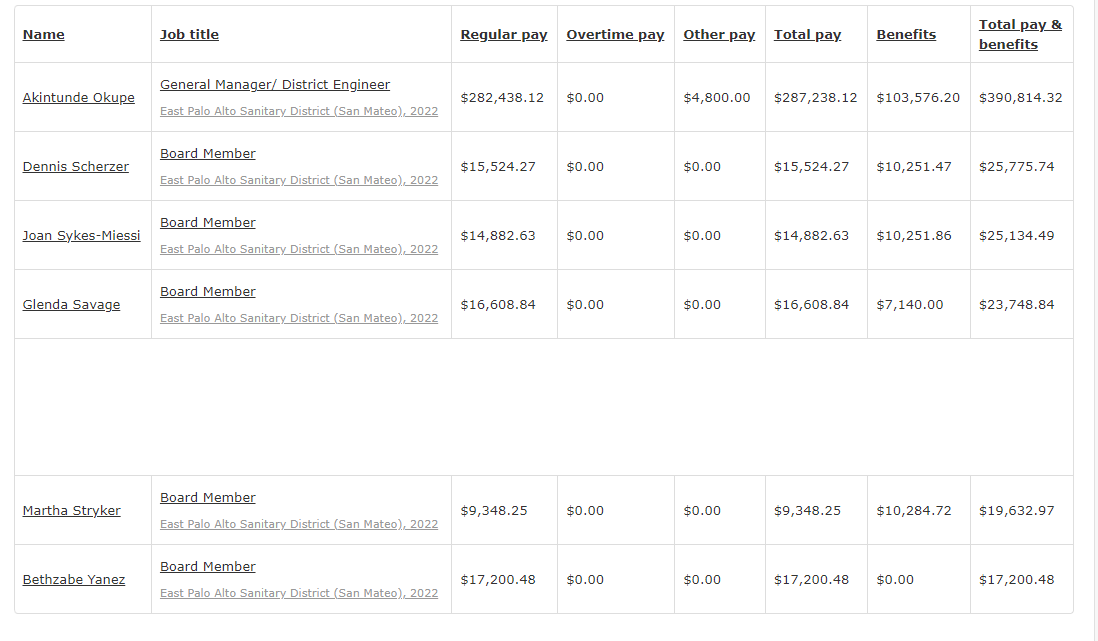Sort table by Name column header

(x=43, y=34)
